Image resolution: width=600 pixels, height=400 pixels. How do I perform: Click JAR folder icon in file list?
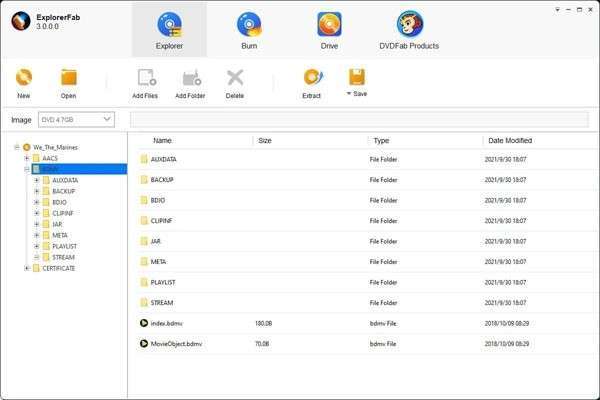(144, 241)
